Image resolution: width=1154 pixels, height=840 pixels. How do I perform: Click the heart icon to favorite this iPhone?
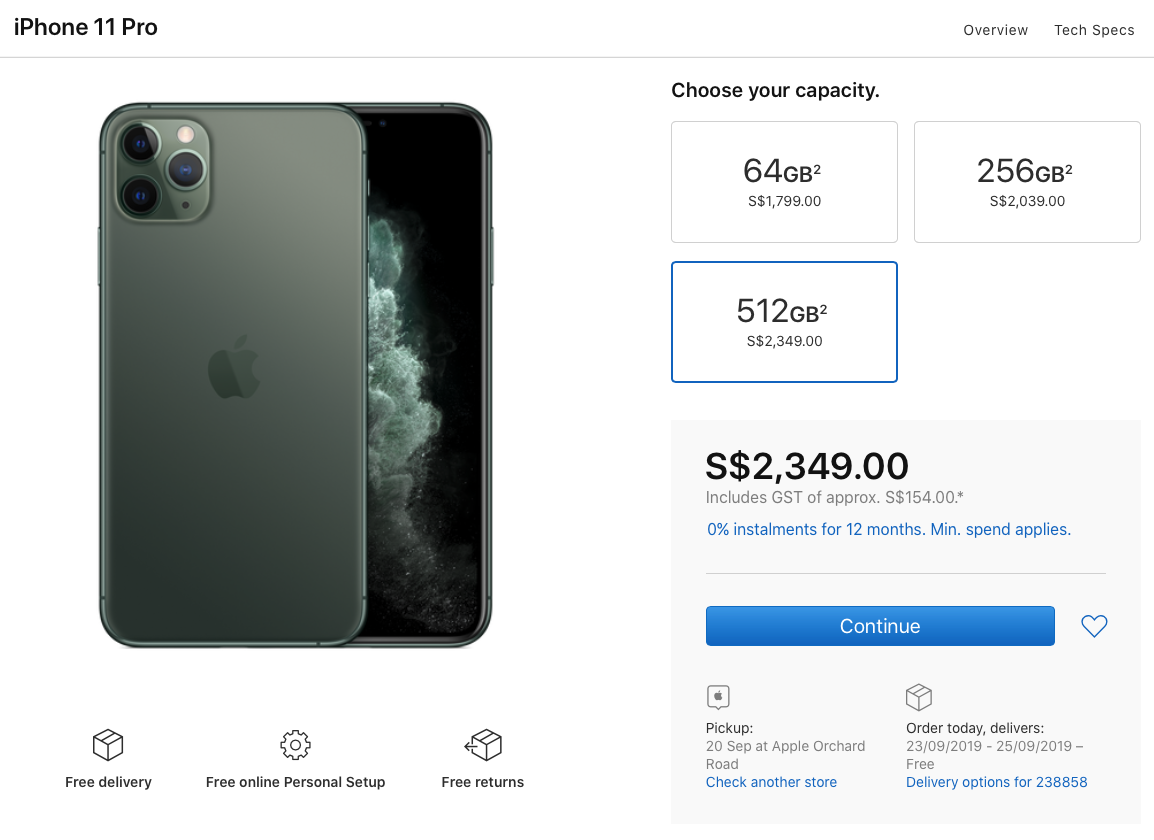[x=1094, y=626]
